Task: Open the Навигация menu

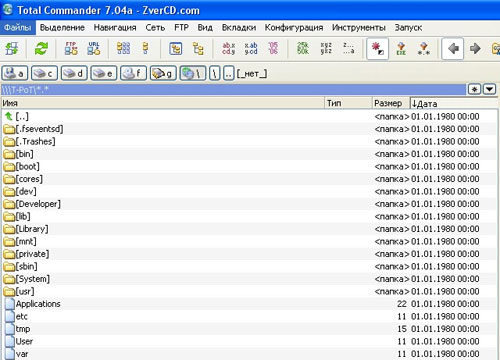Action: click(115, 27)
